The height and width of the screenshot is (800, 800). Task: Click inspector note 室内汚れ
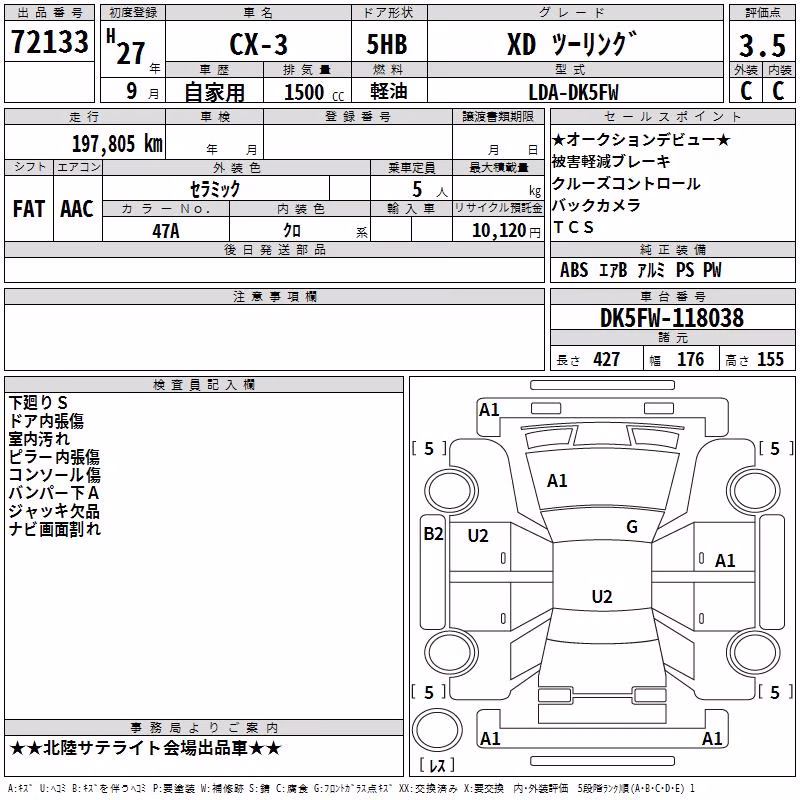pos(39,438)
